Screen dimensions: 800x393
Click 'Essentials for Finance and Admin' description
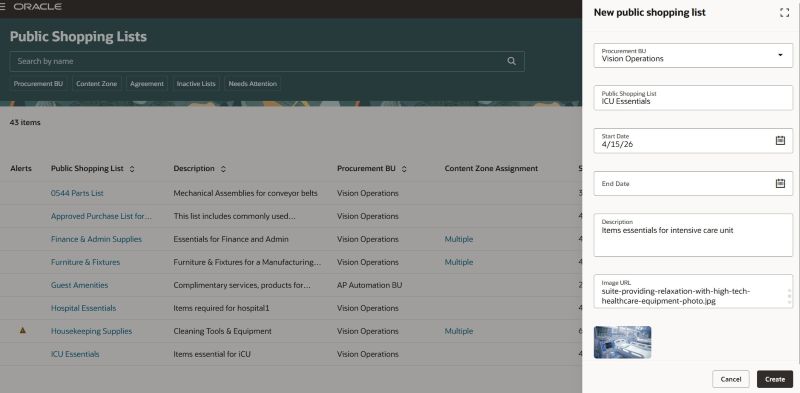[231, 239]
